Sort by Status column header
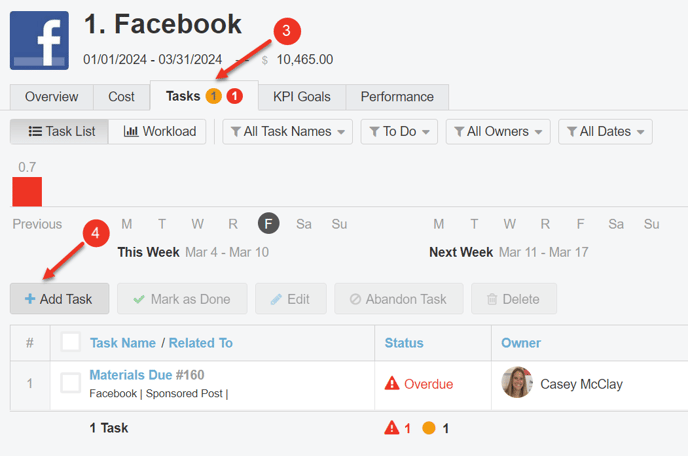The width and height of the screenshot is (688, 456). click(404, 343)
